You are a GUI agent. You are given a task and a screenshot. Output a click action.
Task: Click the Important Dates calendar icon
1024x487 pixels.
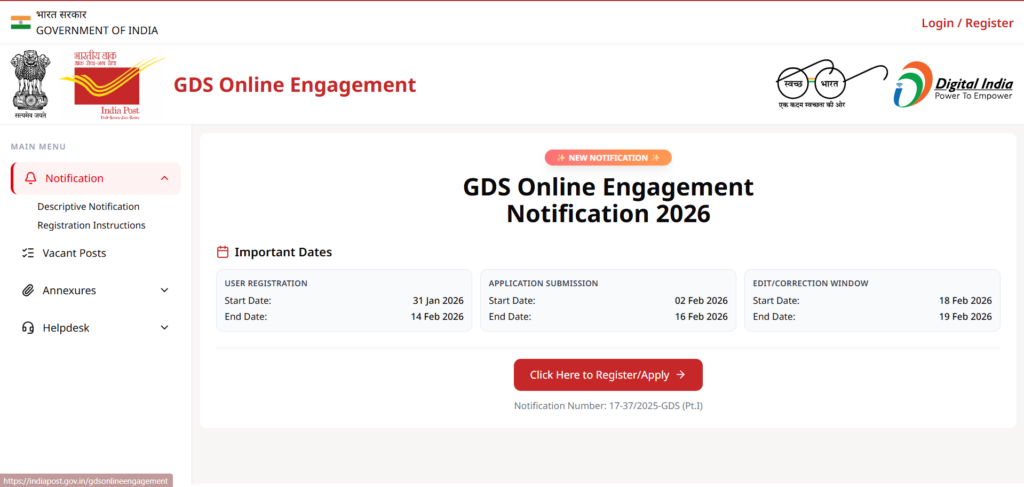223,252
